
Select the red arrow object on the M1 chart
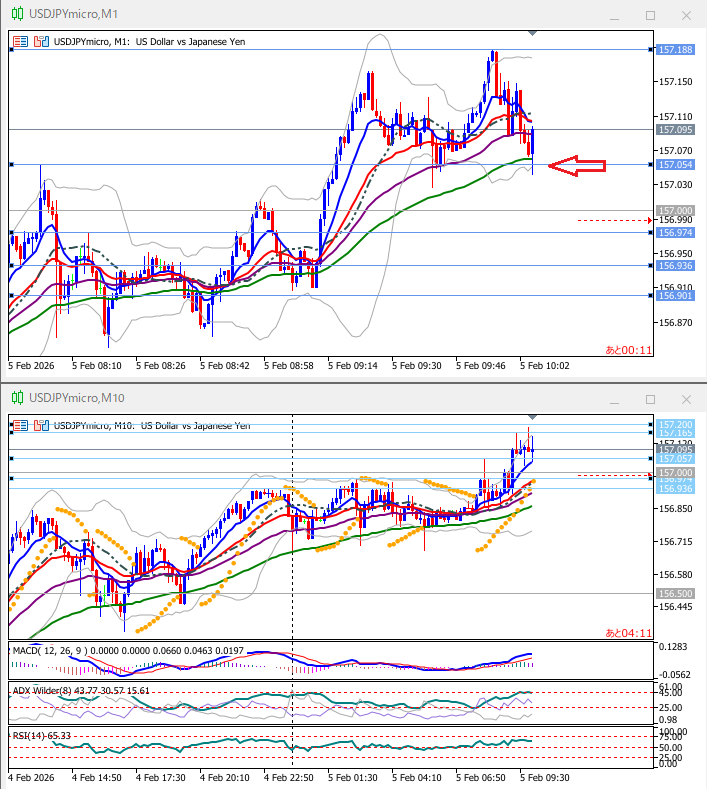(x=579, y=166)
